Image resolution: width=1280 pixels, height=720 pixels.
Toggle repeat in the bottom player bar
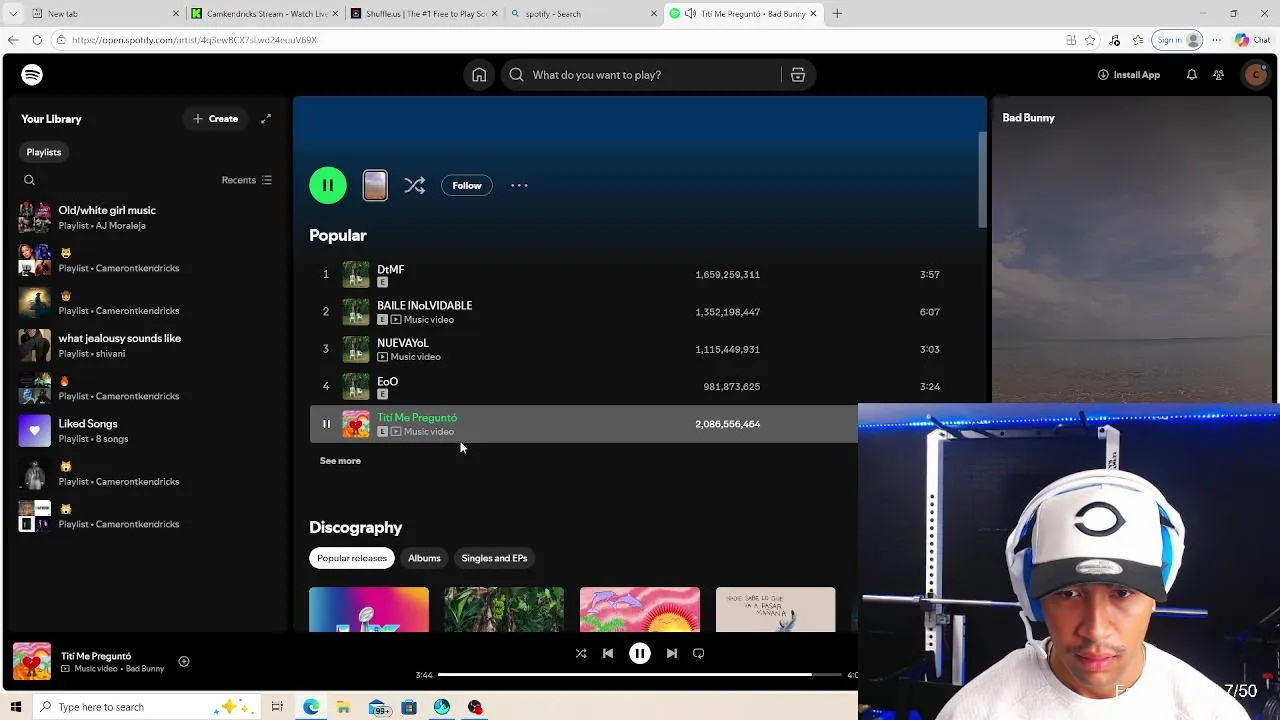point(699,653)
